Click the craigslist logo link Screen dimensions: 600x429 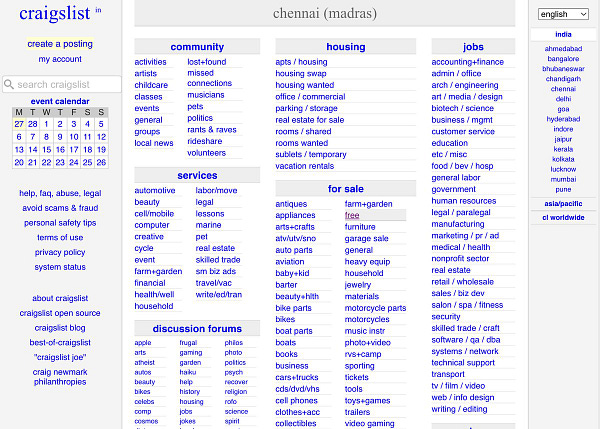[x=55, y=13]
